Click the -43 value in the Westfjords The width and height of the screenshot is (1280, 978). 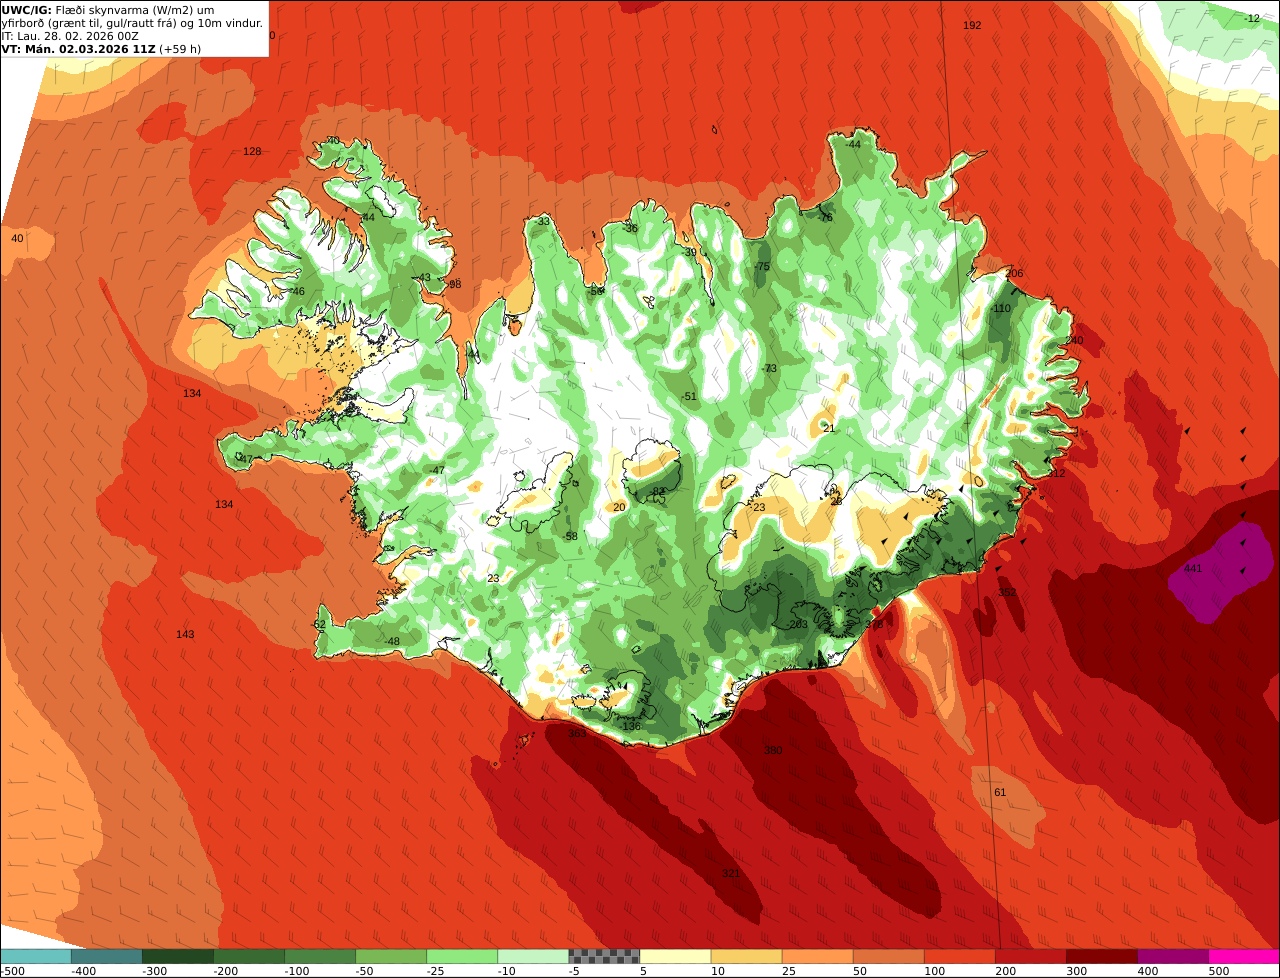click(423, 277)
